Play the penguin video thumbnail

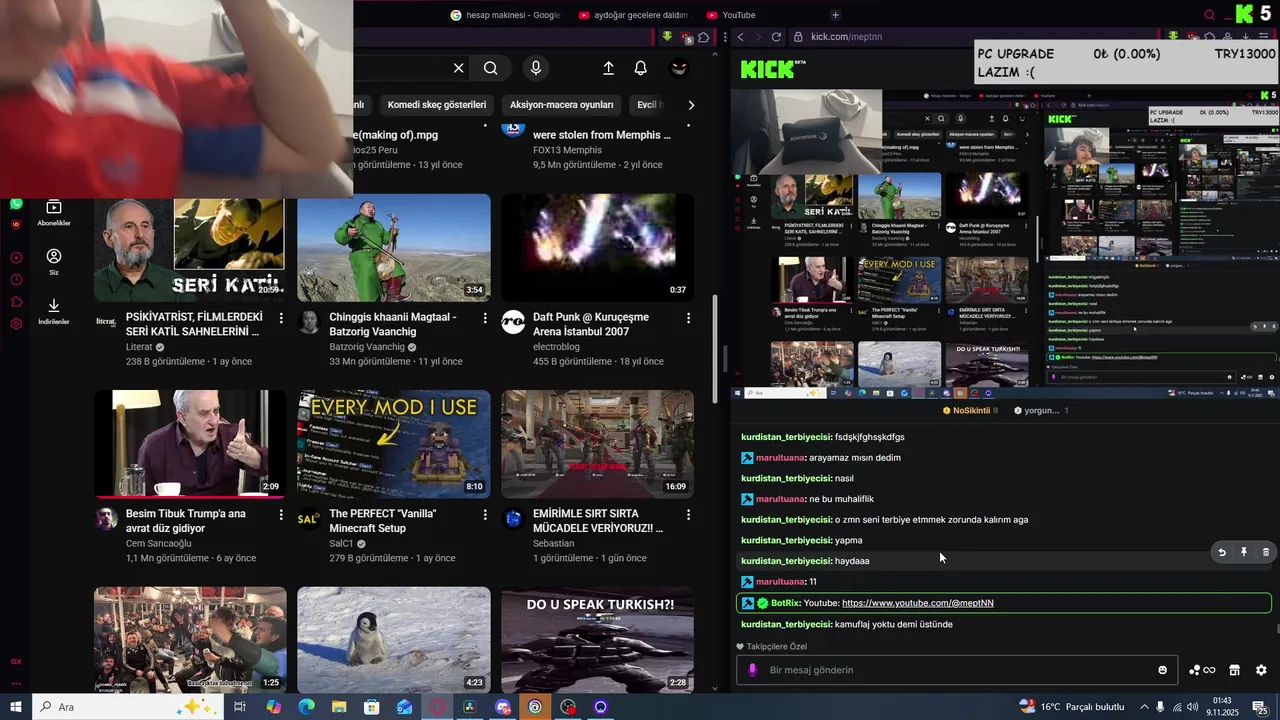[x=394, y=639]
